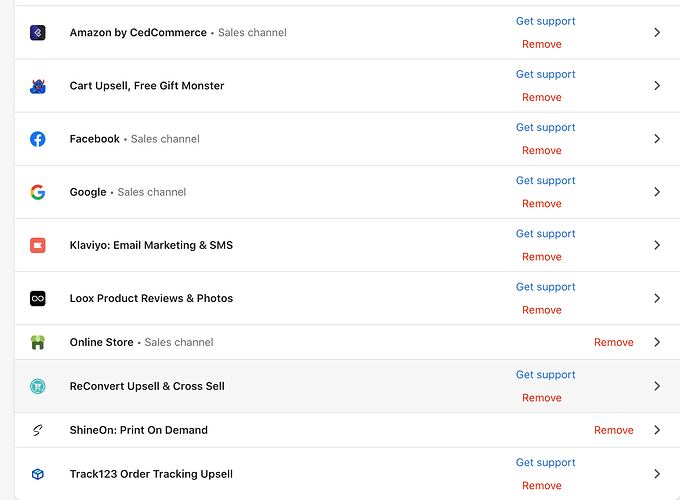Remove Cart Upsell, Free Gift Monster

pyautogui.click(x=541, y=98)
